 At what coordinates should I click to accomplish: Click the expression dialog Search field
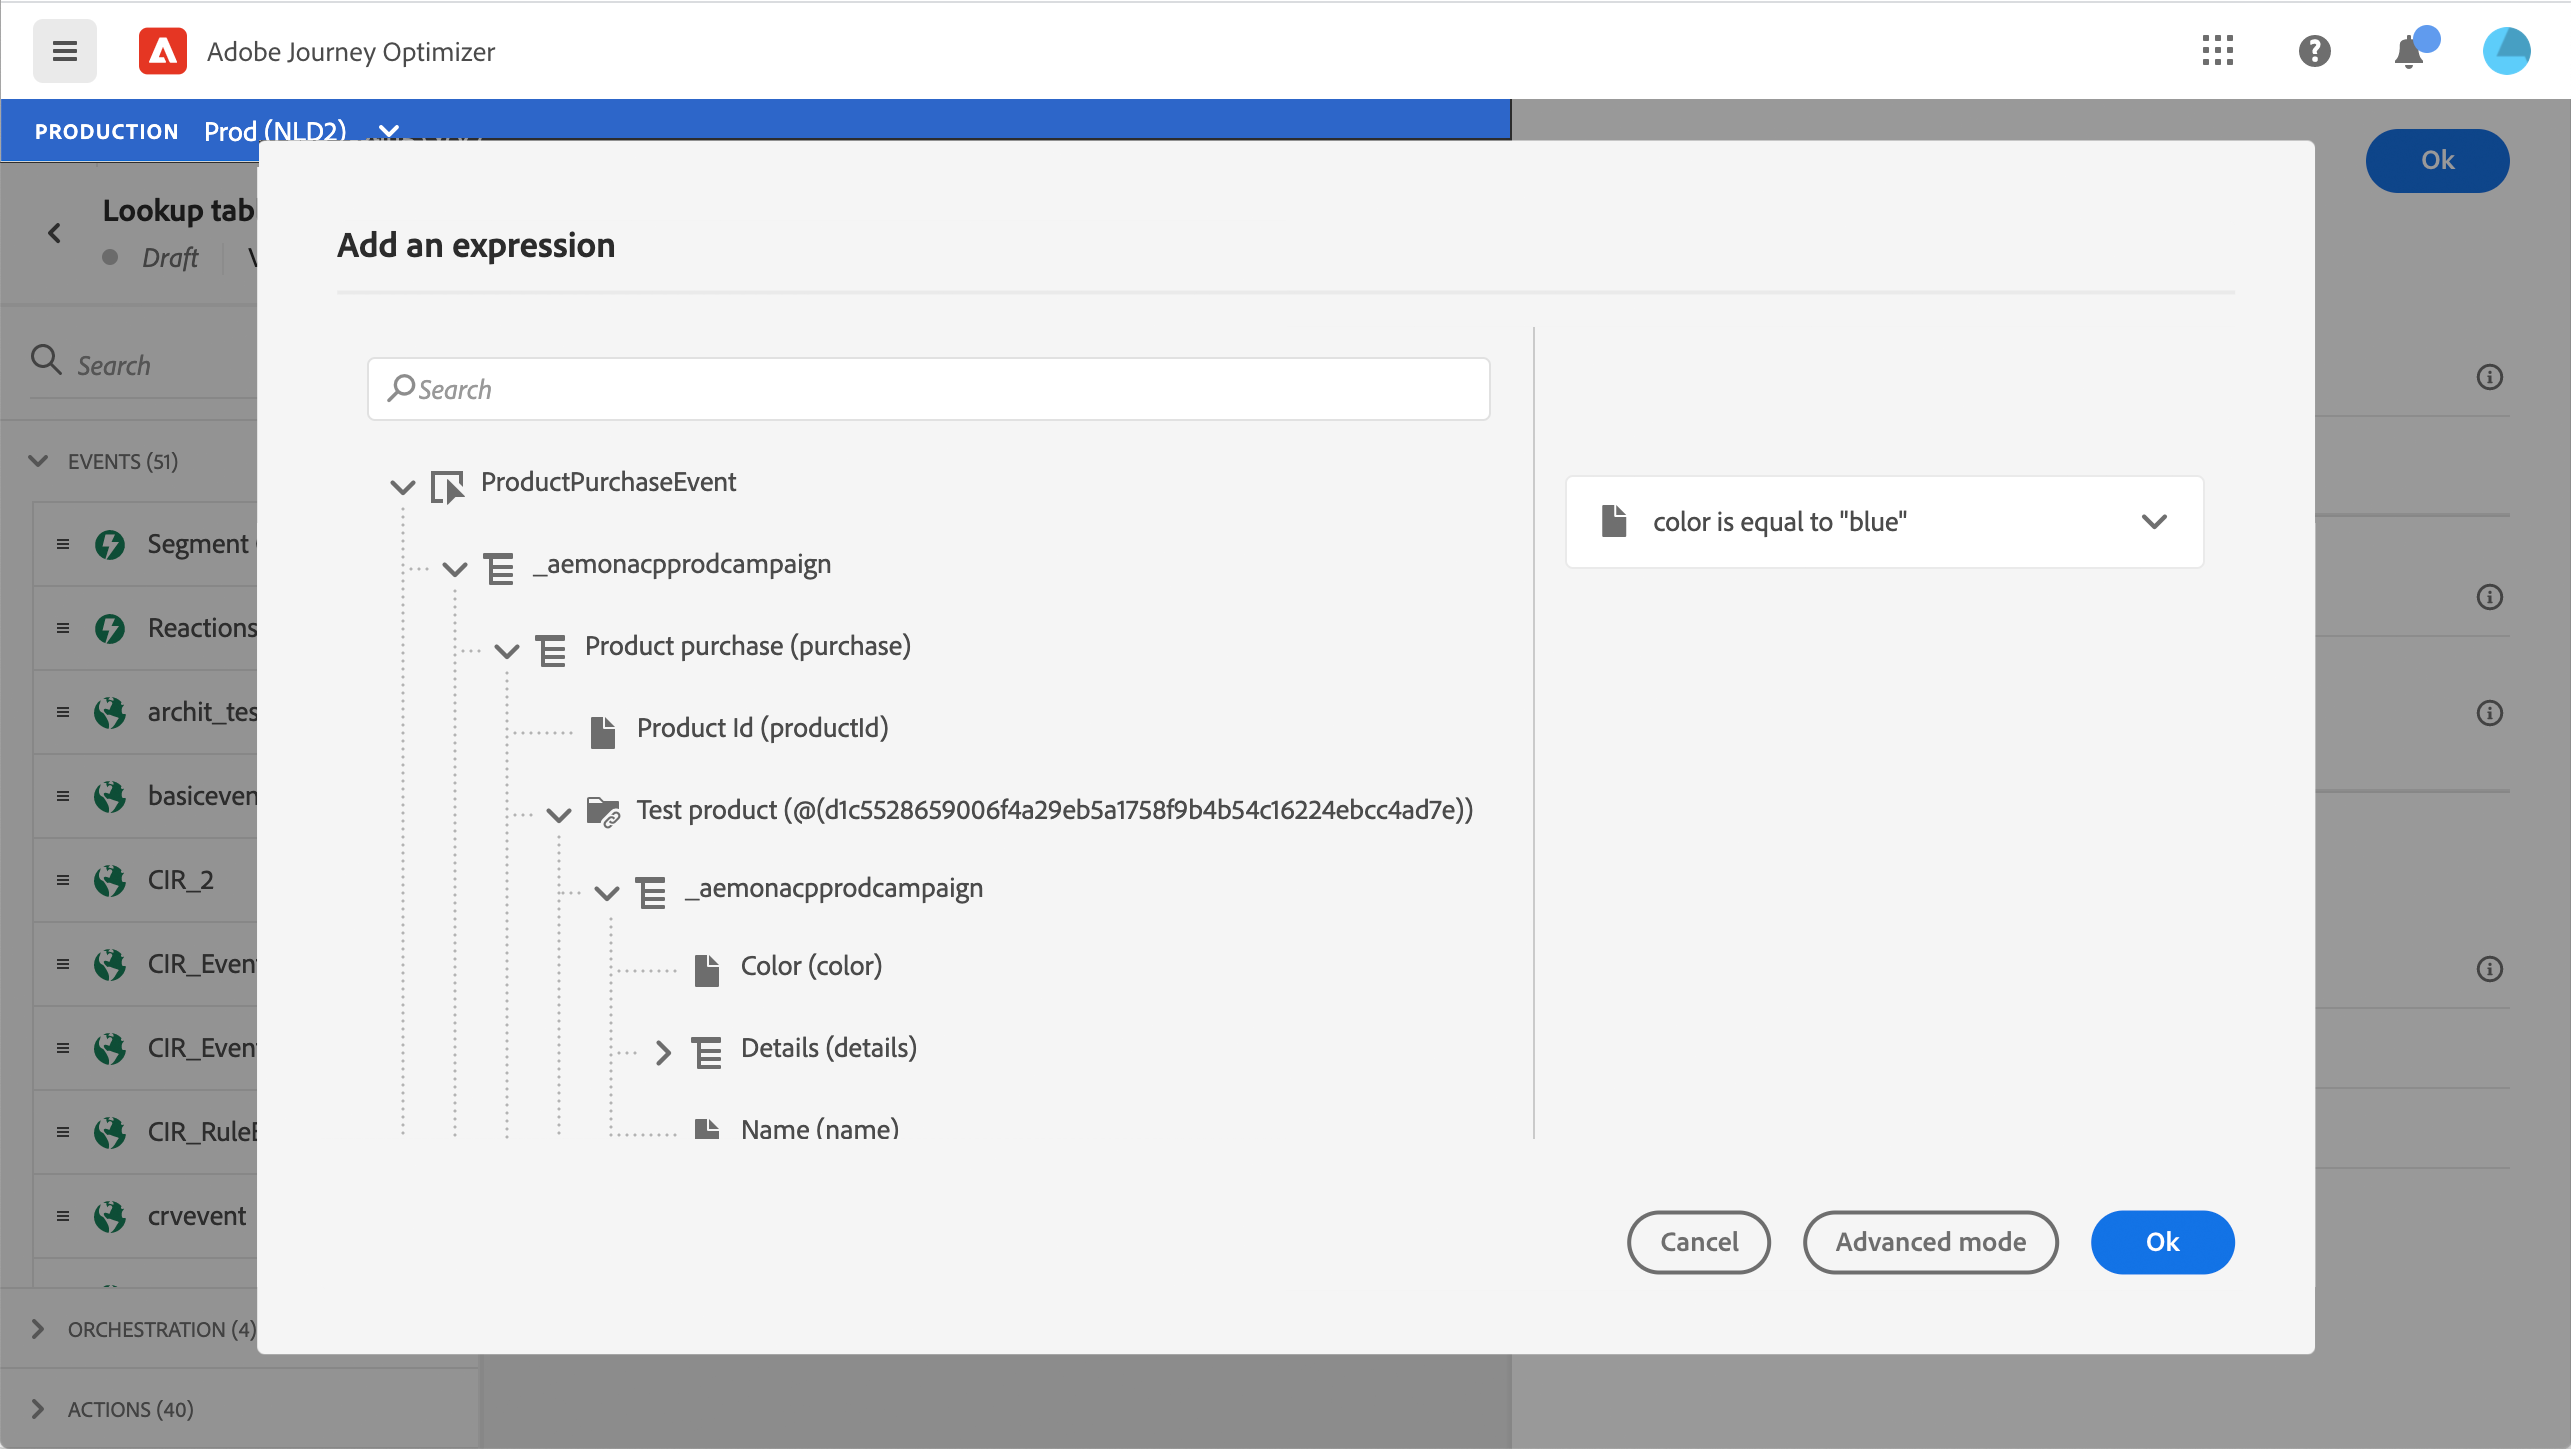928,389
